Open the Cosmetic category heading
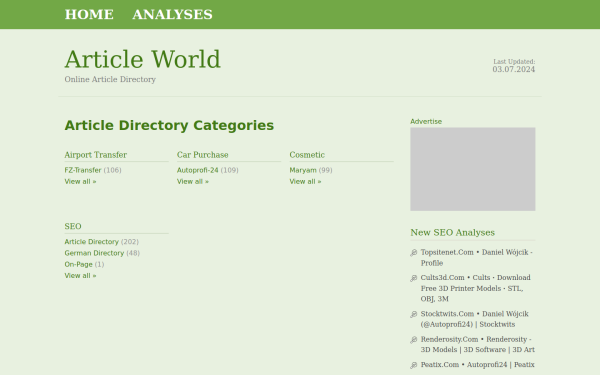The width and height of the screenshot is (600, 375). (x=307, y=155)
